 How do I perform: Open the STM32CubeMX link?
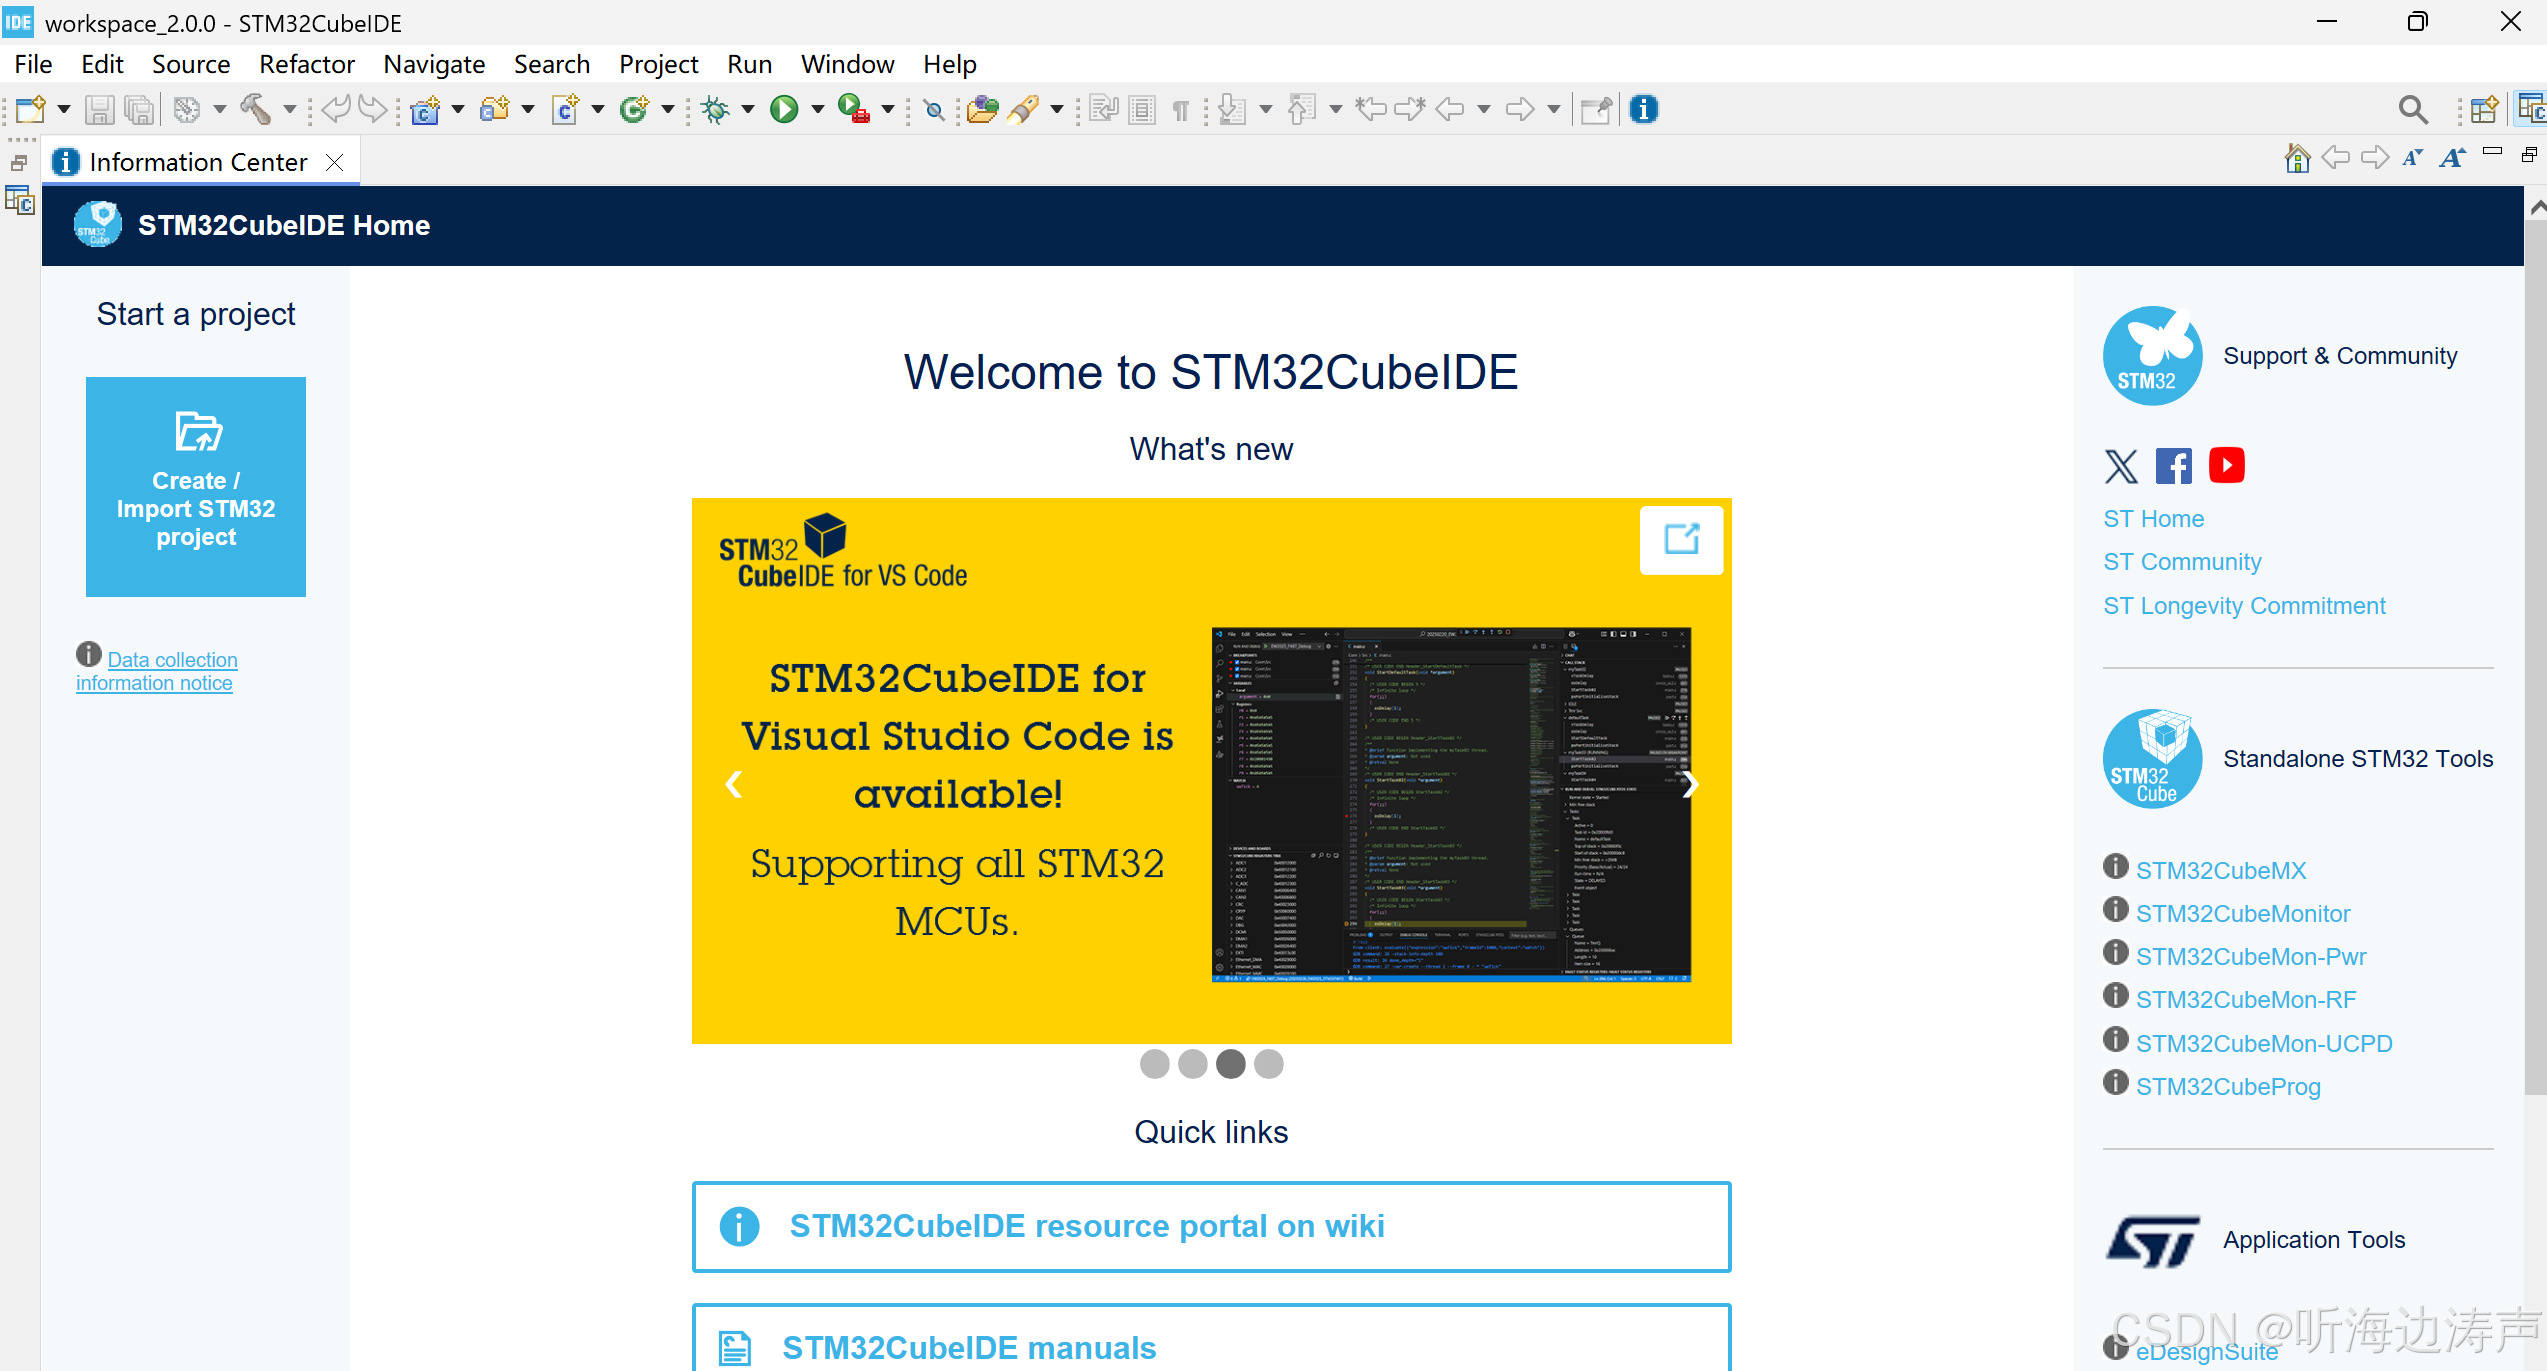(2221, 871)
